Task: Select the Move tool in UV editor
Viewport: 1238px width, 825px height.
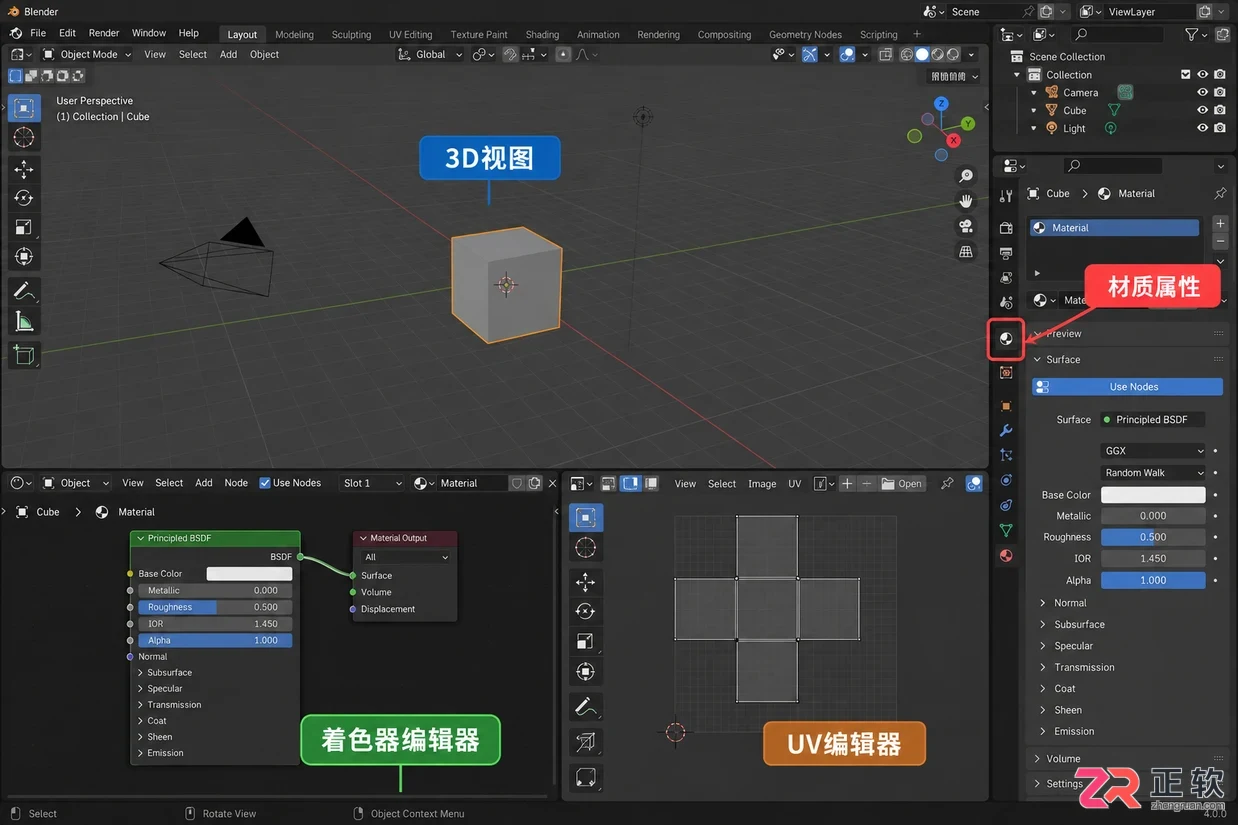Action: click(x=586, y=582)
